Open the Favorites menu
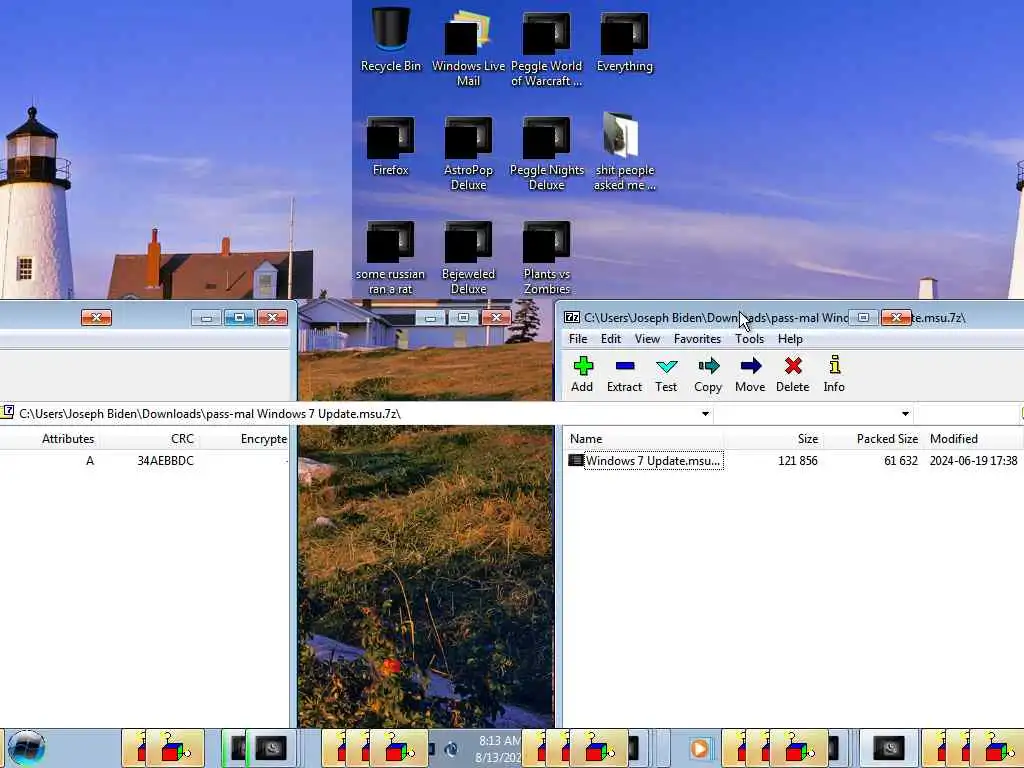The height and width of the screenshot is (768, 1024). click(697, 339)
